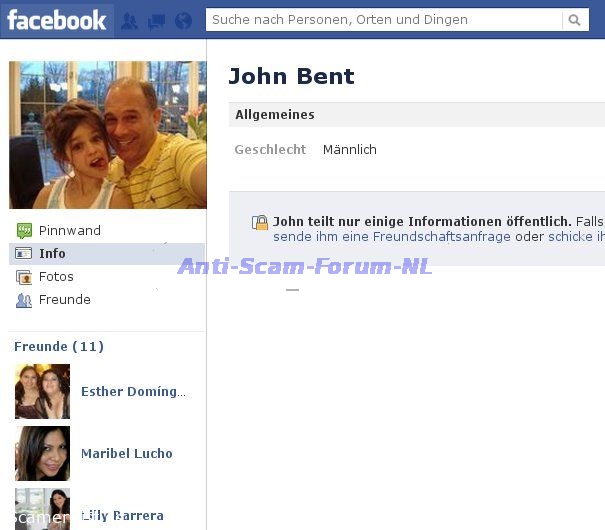Open Maribel Lucho's profile link
The image size is (605, 530).
pos(126,454)
